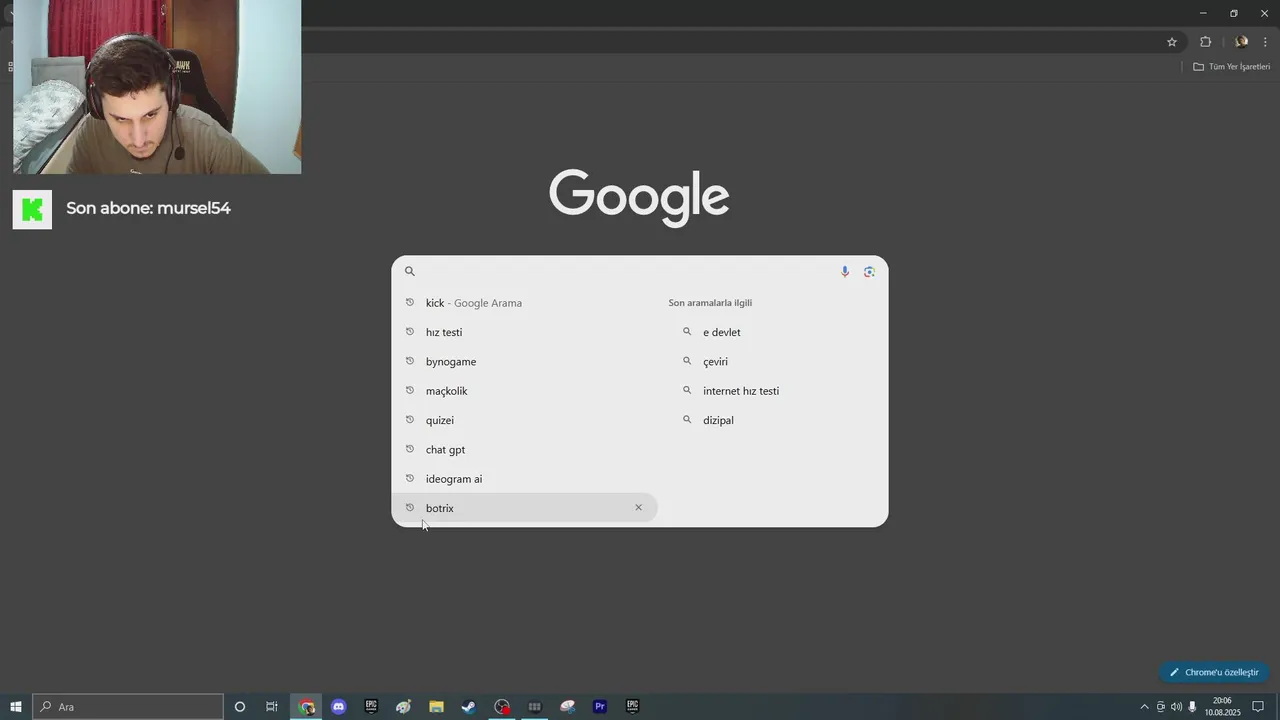Screen dimensions: 1280x720
Task: Open Task View on the taskbar
Action: pyautogui.click(x=272, y=707)
